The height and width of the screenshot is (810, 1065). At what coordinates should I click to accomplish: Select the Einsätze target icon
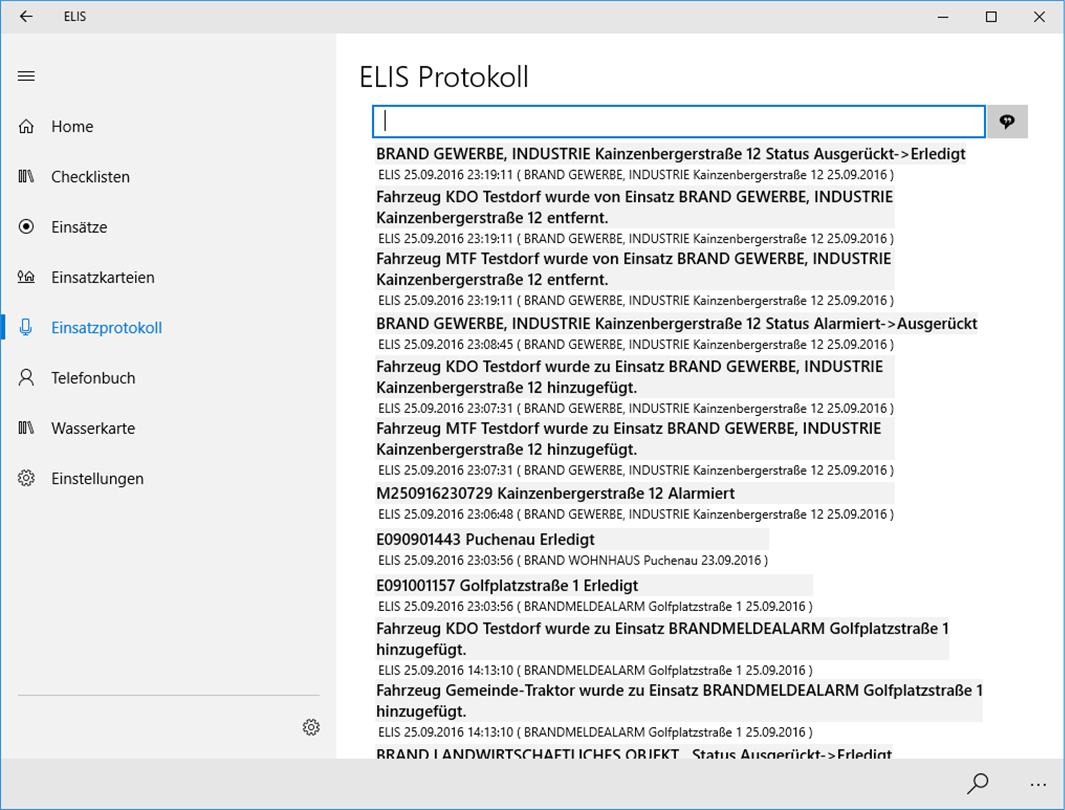coord(26,227)
